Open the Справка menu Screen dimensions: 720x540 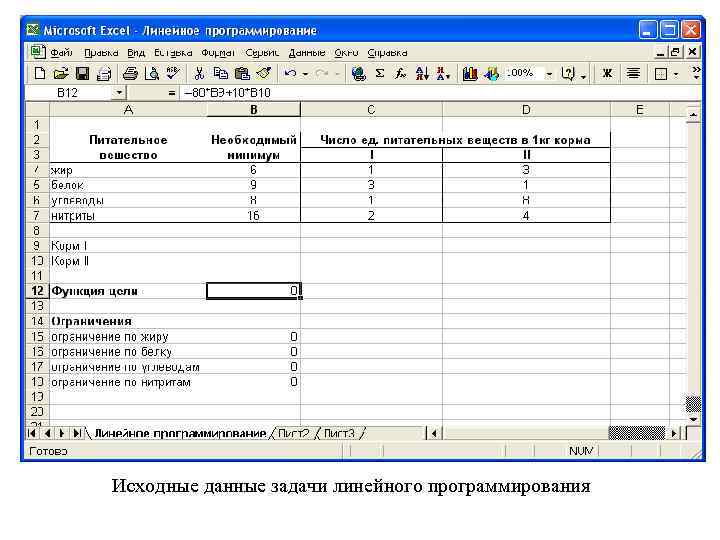387,53
